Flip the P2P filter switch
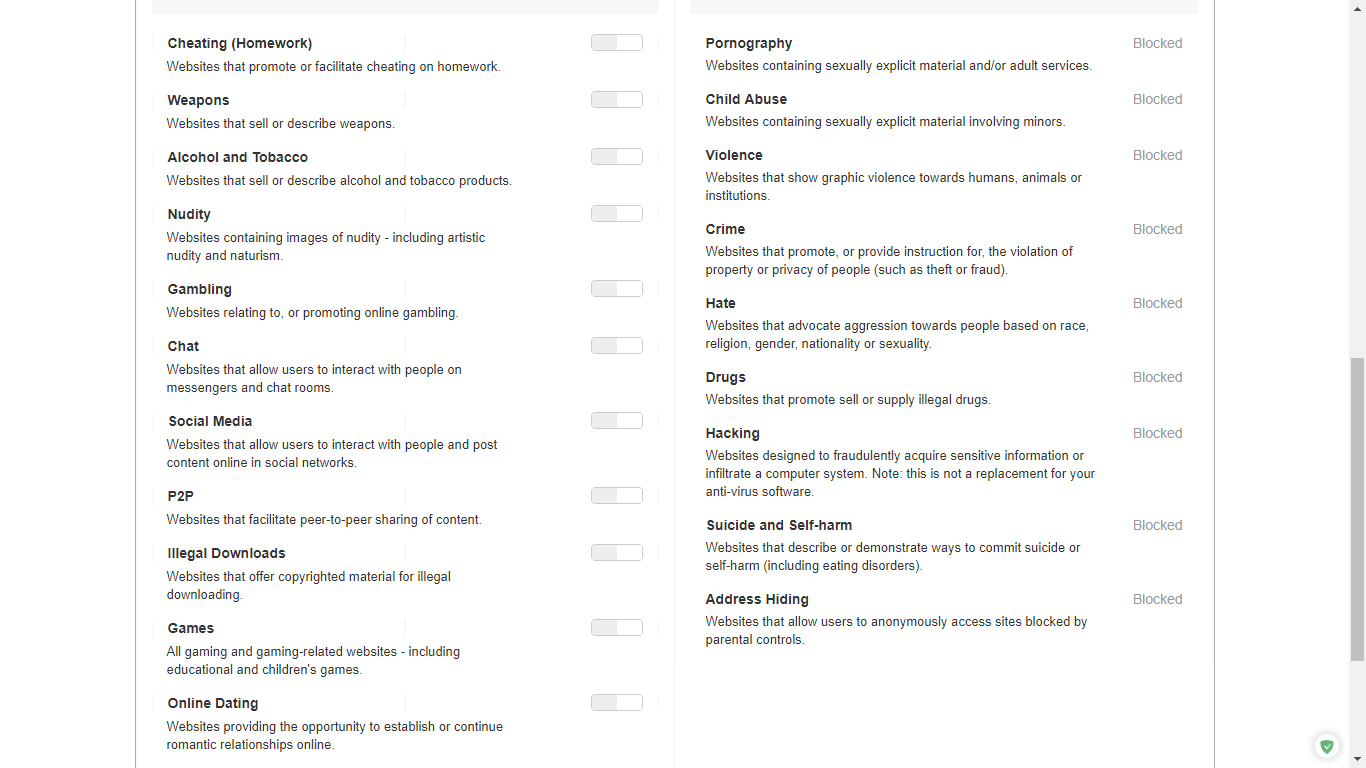 pos(616,496)
